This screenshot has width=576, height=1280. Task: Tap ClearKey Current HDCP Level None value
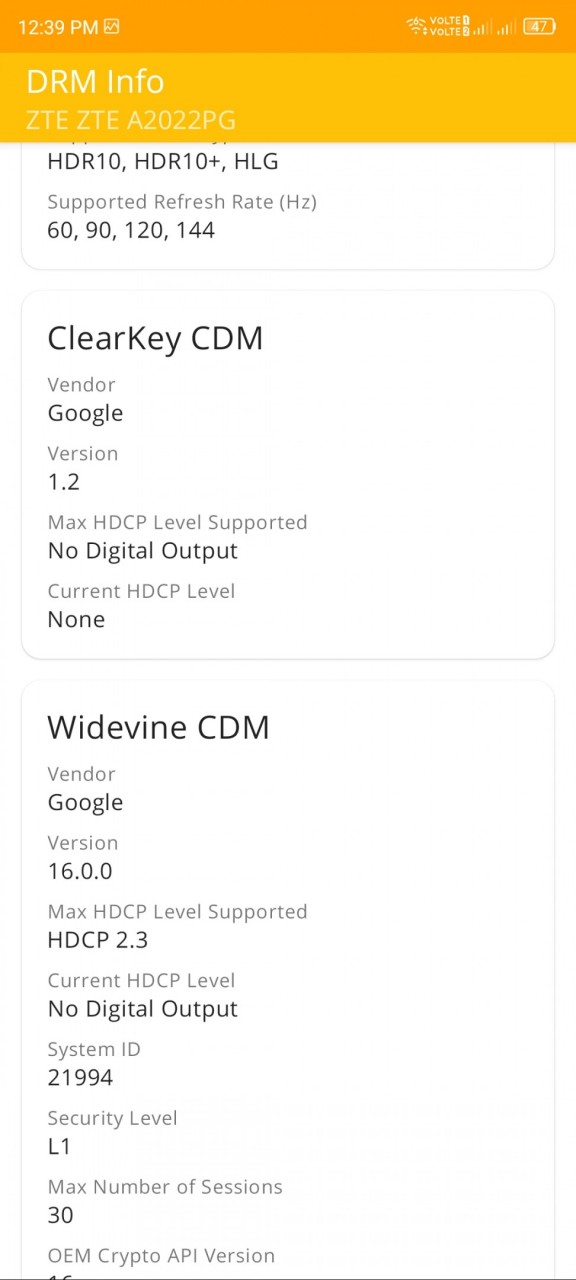click(76, 619)
